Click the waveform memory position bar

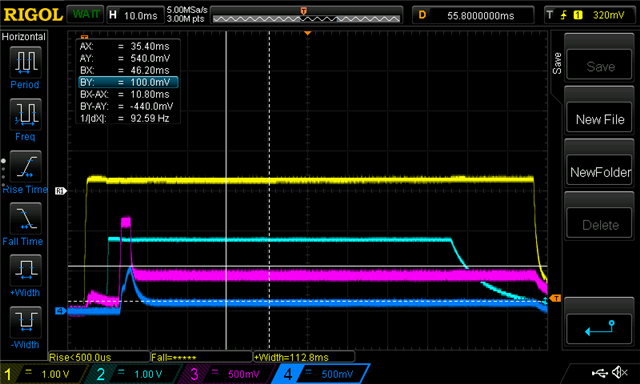click(x=306, y=16)
